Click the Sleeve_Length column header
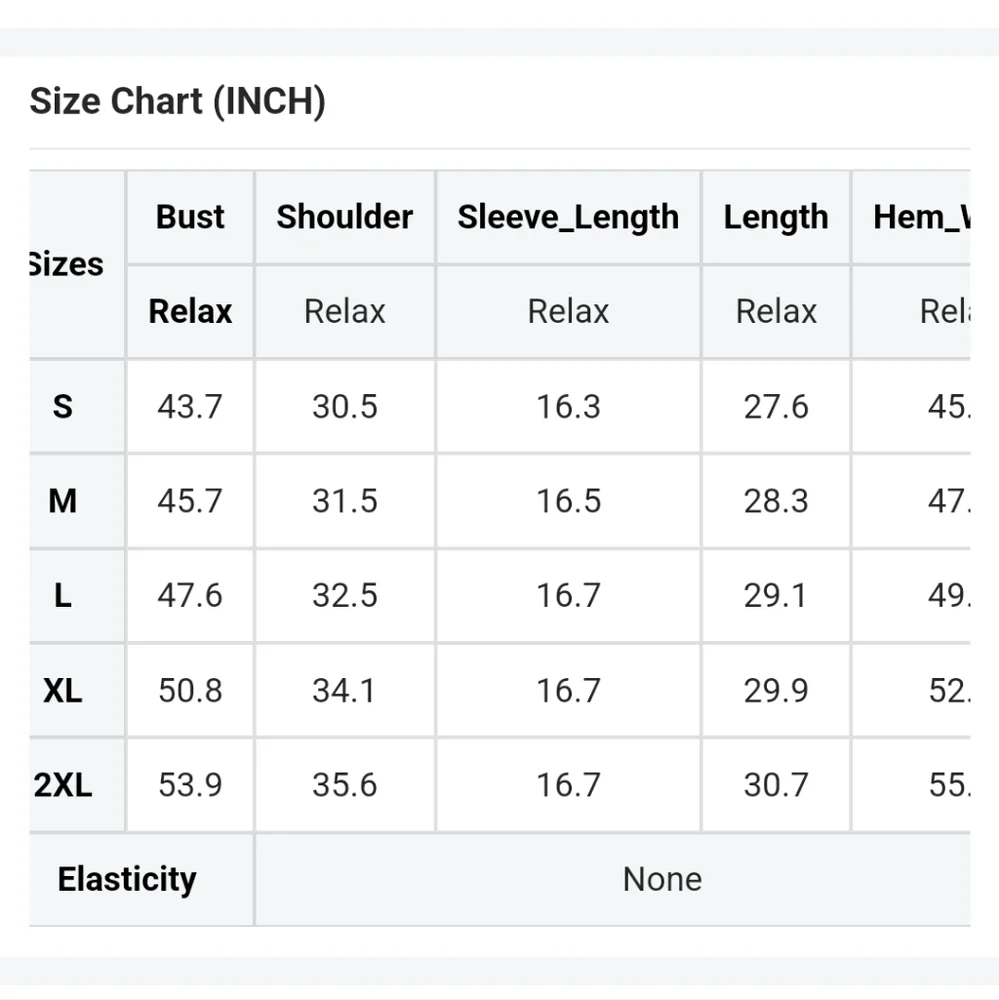 568,217
